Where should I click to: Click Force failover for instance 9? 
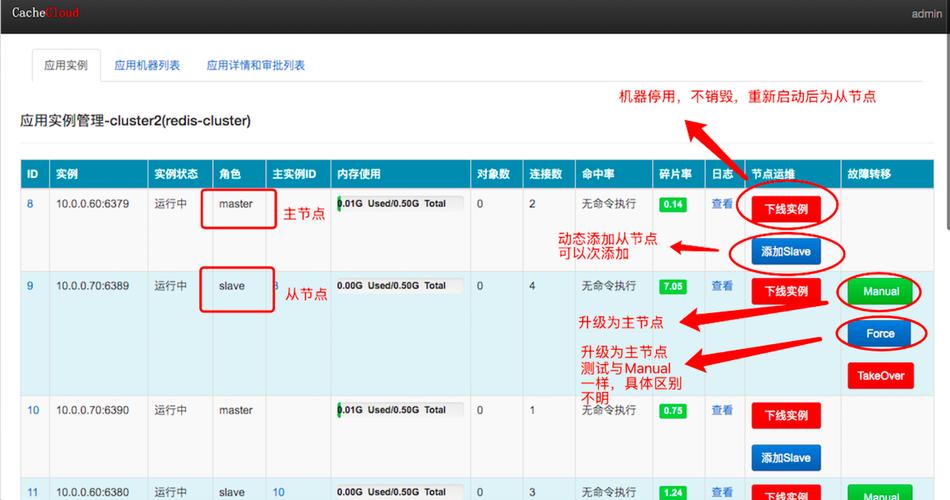tap(880, 333)
